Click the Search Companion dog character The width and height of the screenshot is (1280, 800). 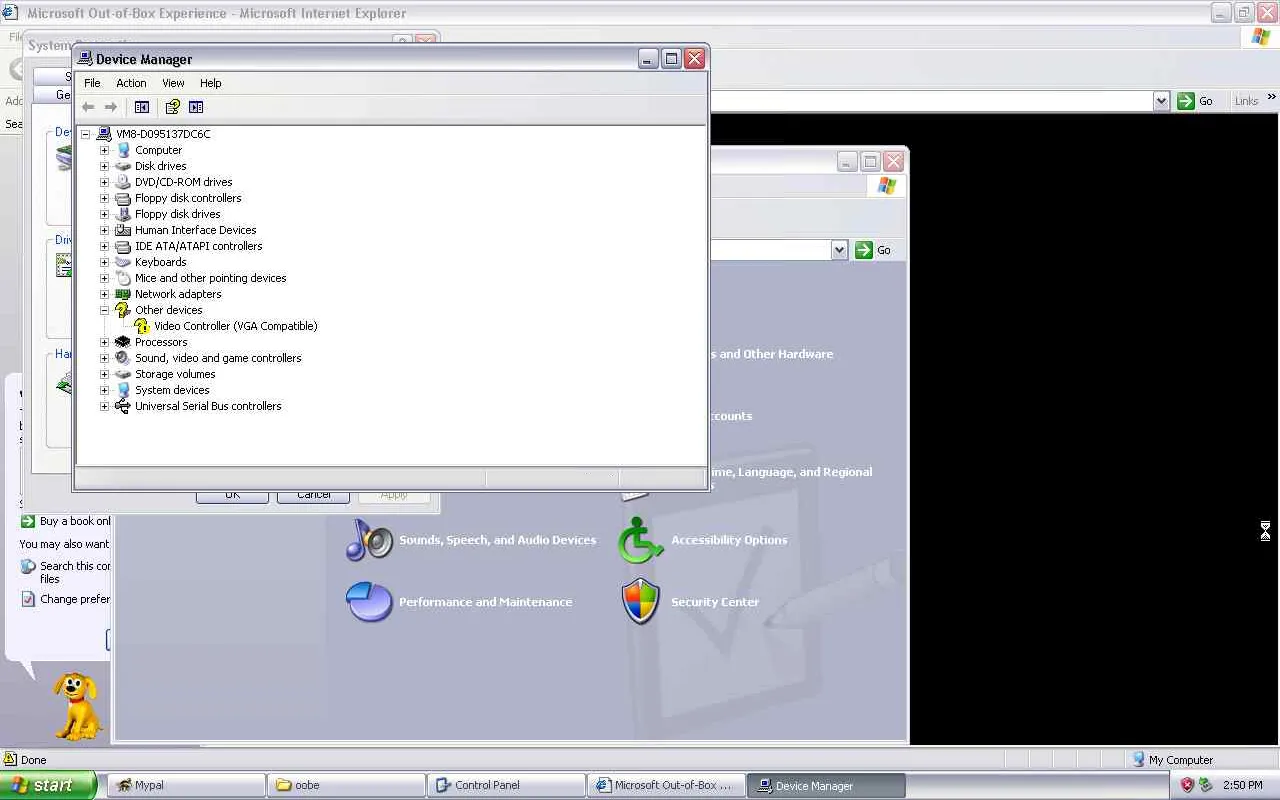tap(77, 705)
